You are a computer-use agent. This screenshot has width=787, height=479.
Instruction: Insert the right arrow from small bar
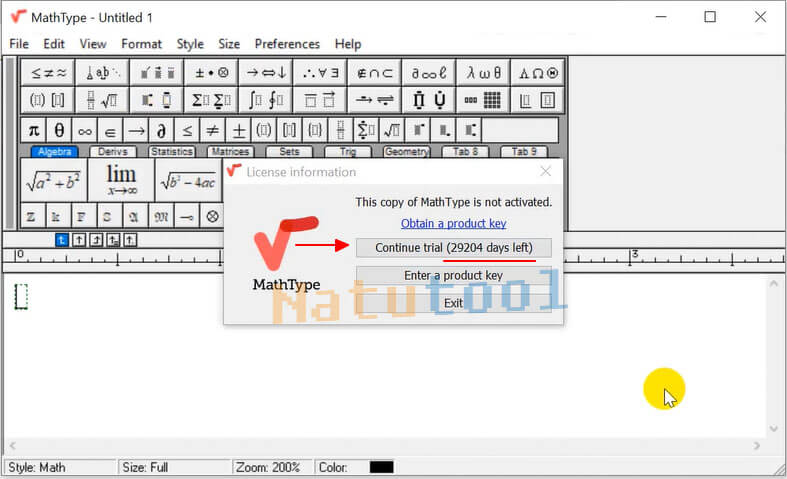point(136,131)
